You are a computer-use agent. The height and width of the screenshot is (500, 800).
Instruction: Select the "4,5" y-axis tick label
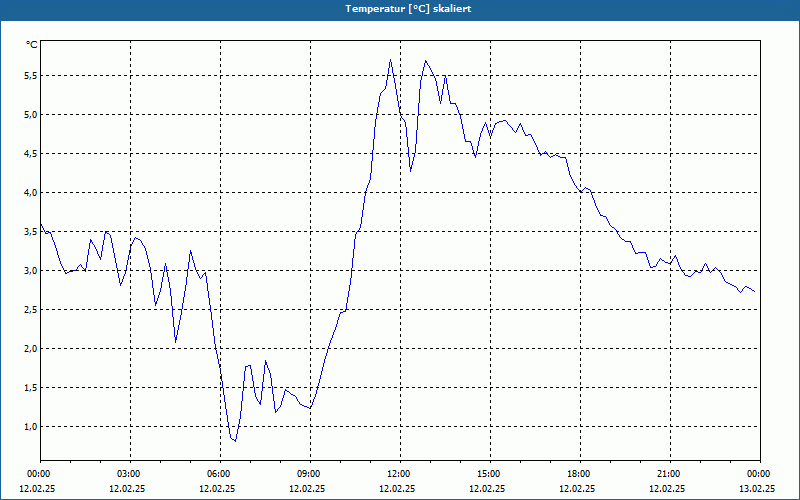31,154
